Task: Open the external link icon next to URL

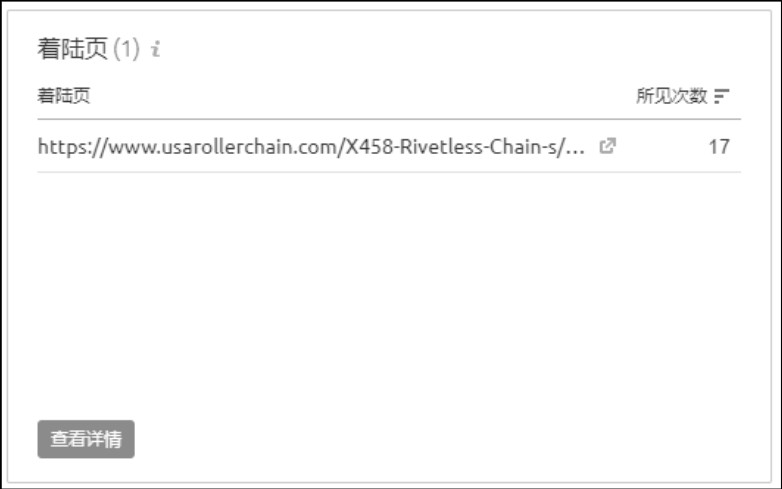Action: tap(607, 146)
